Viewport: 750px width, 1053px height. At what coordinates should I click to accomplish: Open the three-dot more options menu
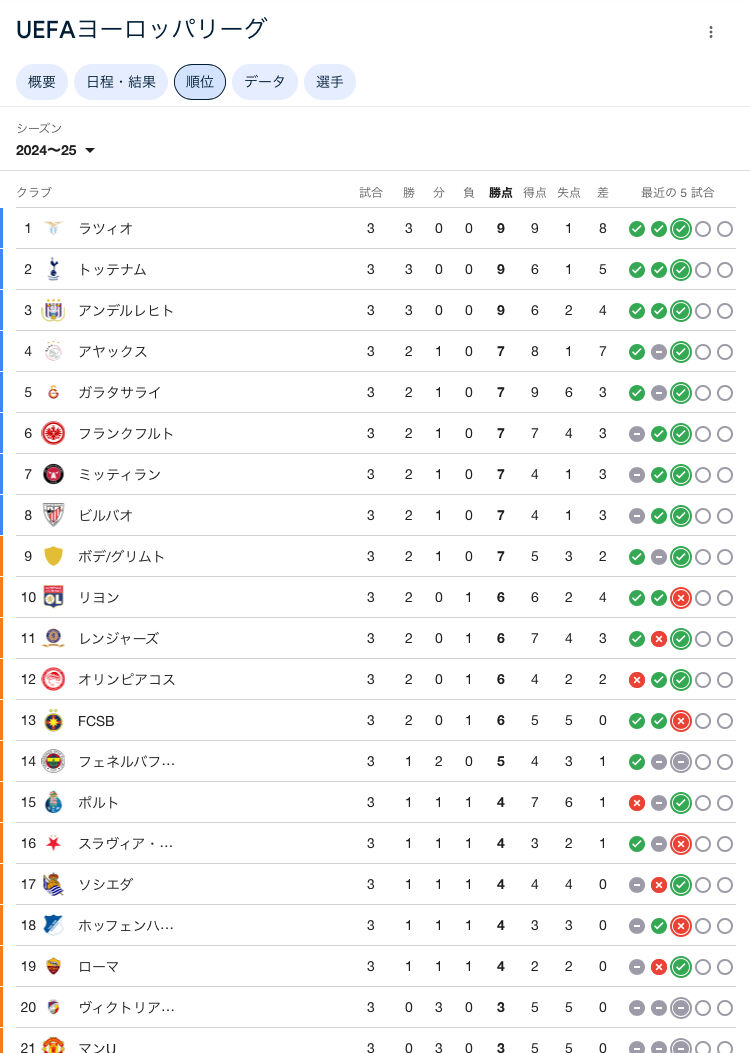[710, 32]
